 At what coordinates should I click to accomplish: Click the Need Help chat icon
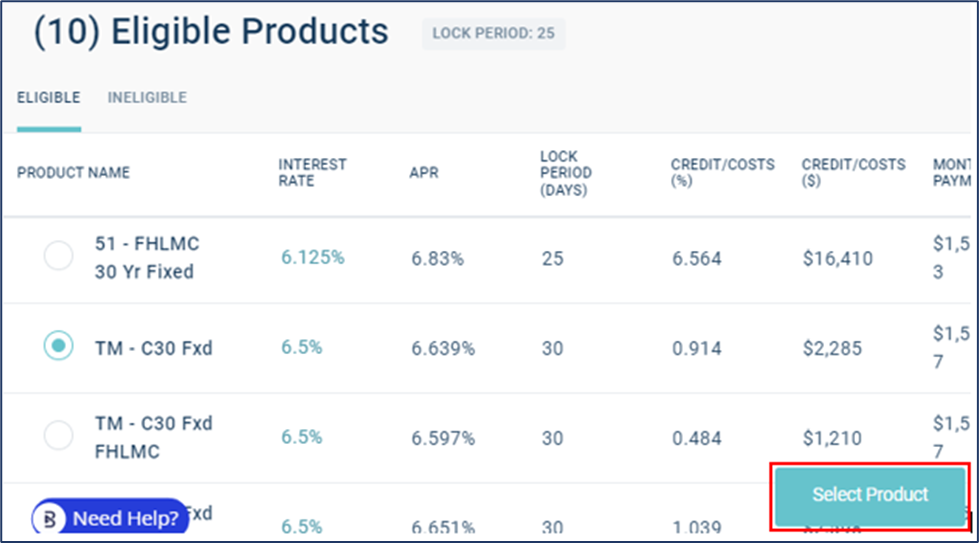click(x=49, y=519)
